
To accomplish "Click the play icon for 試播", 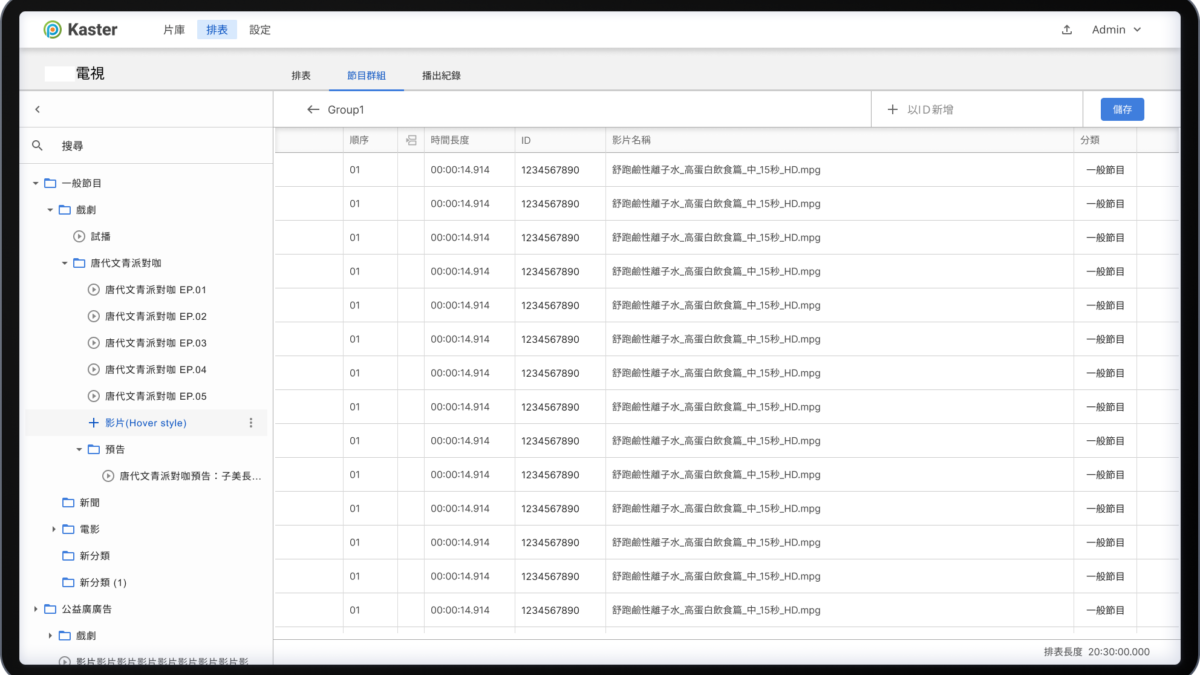I will pos(79,236).
